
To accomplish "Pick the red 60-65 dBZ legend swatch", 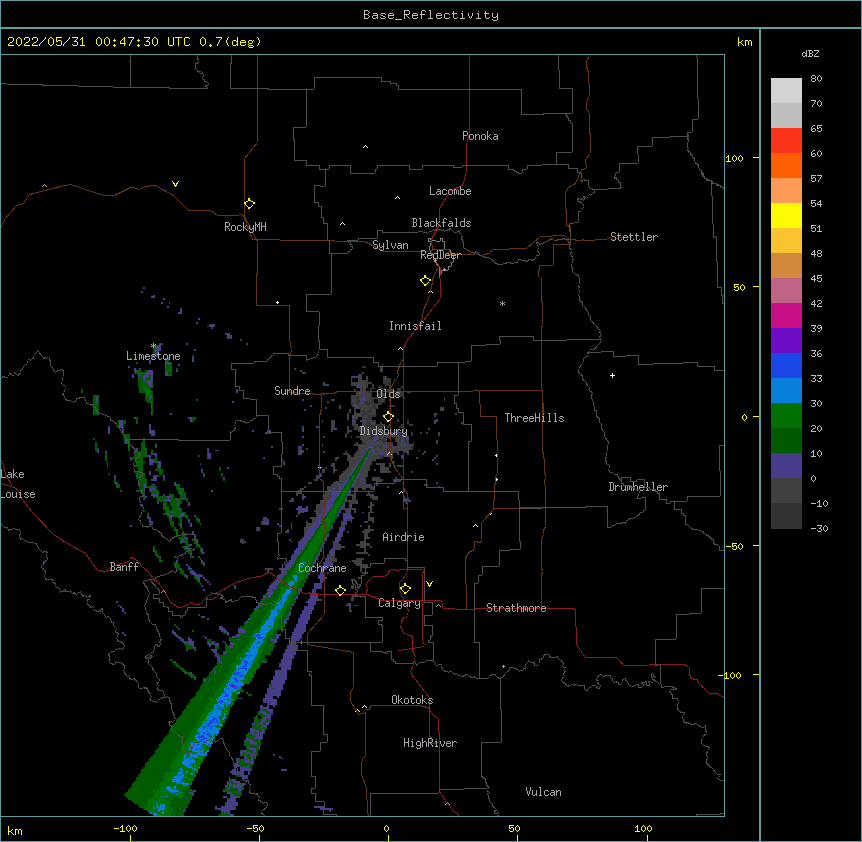I will coord(786,140).
